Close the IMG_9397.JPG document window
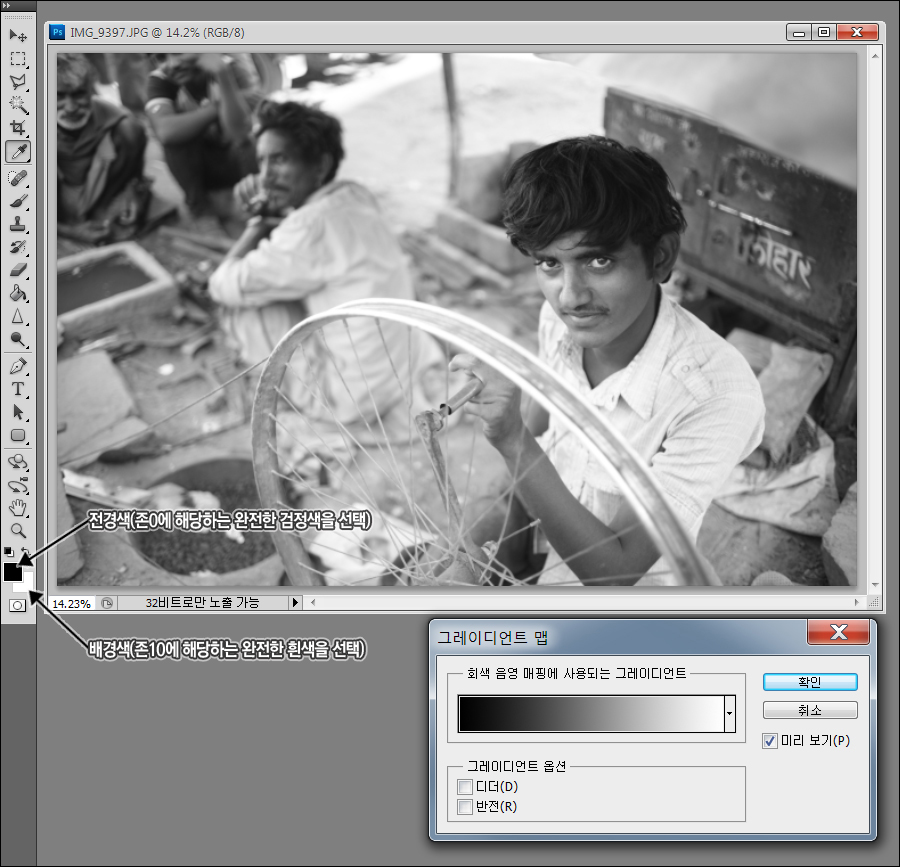Screen dimensions: 900x867 pyautogui.click(x=858, y=33)
